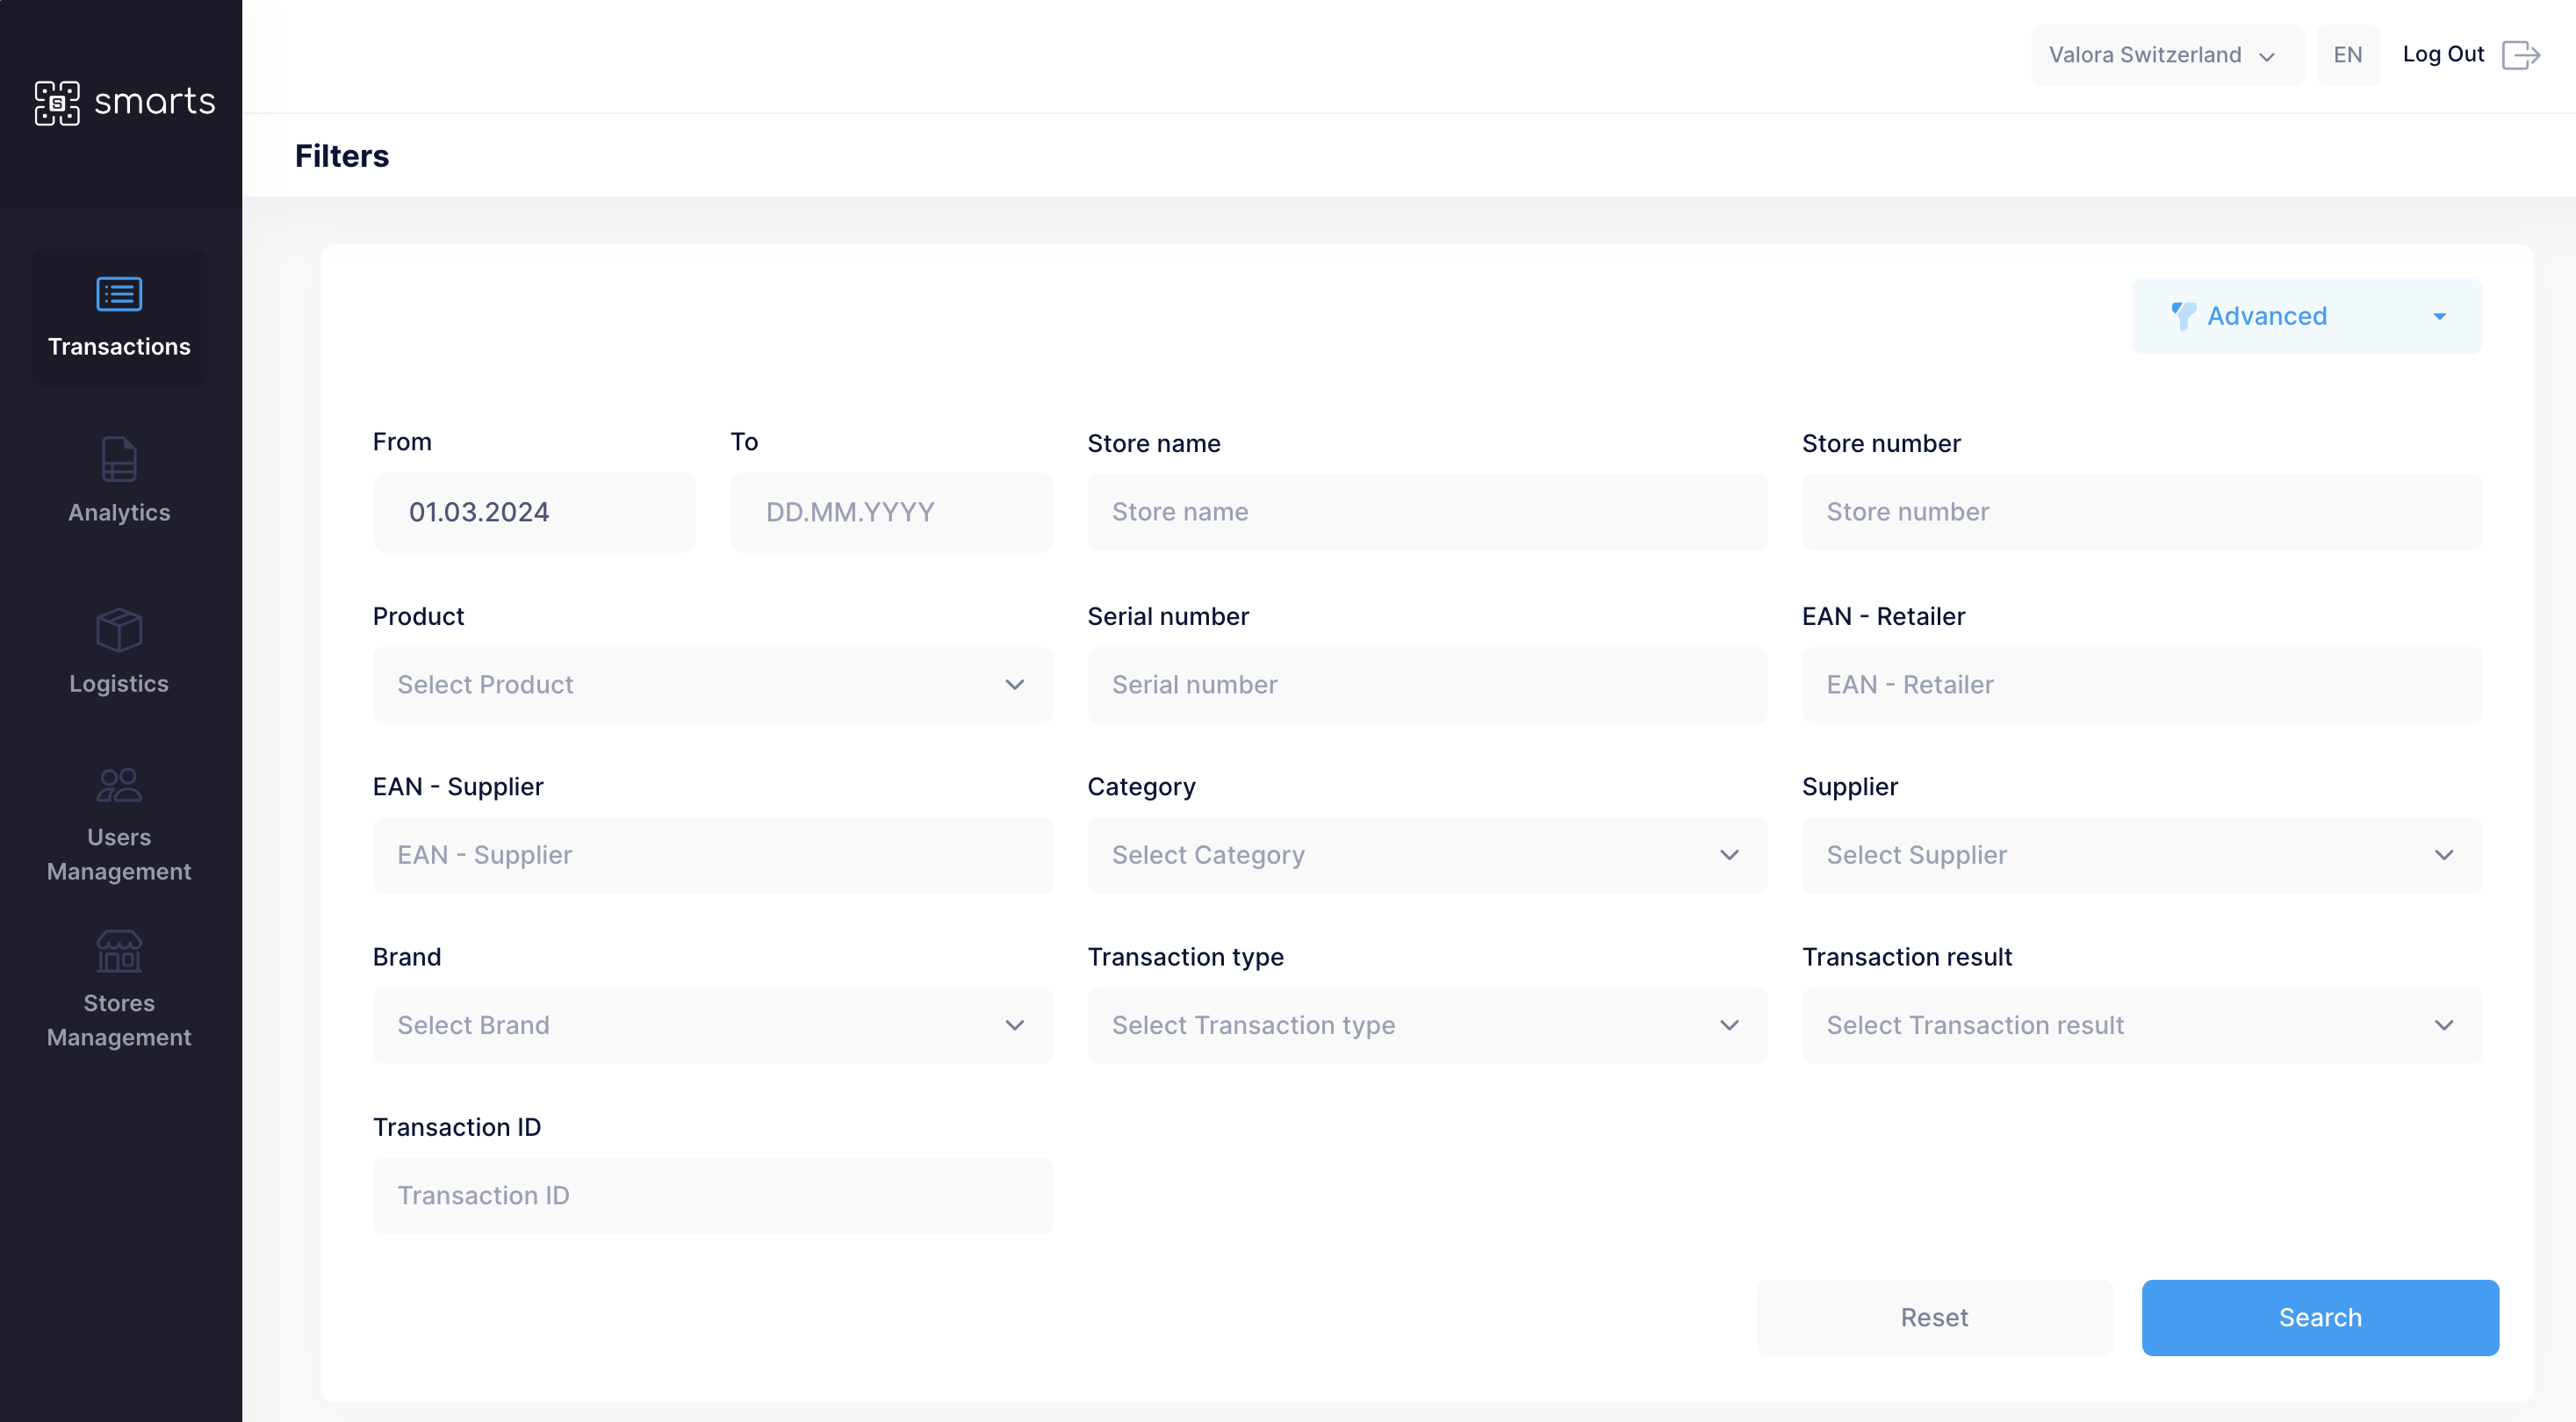The image size is (2576, 1422).
Task: Focus the Serial number input
Action: pyautogui.click(x=1427, y=685)
